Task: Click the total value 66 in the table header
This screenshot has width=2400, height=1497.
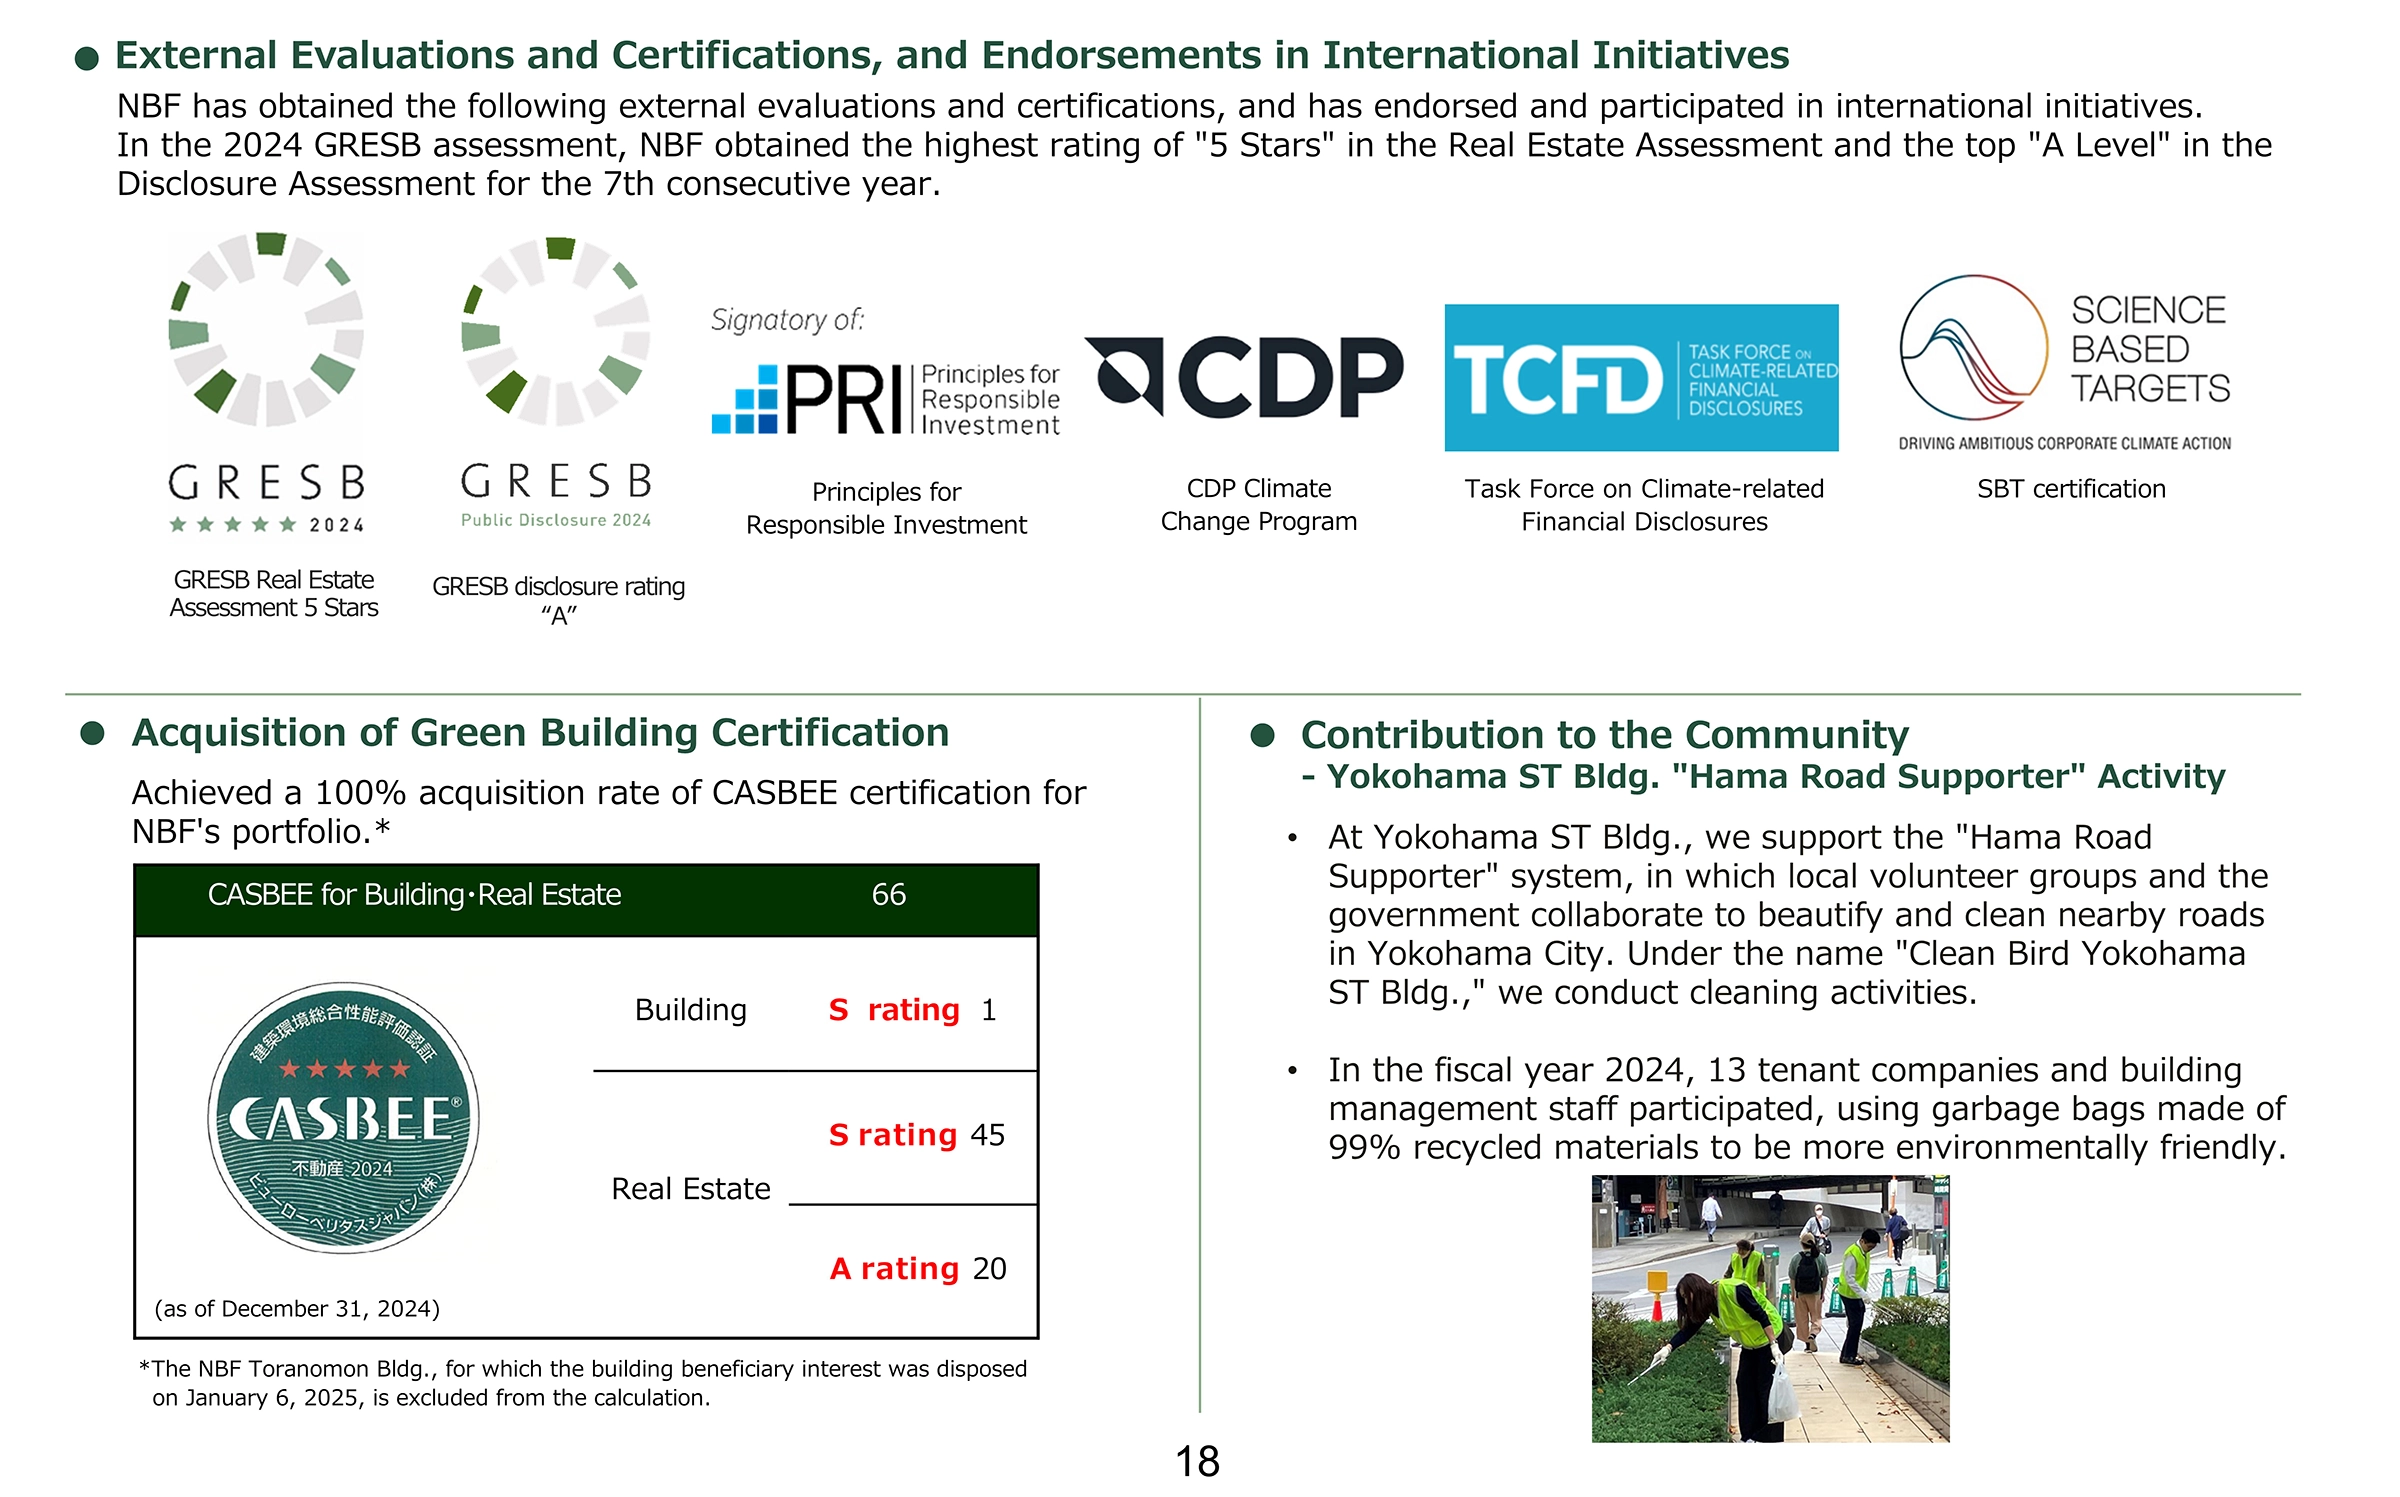Action: (x=888, y=895)
